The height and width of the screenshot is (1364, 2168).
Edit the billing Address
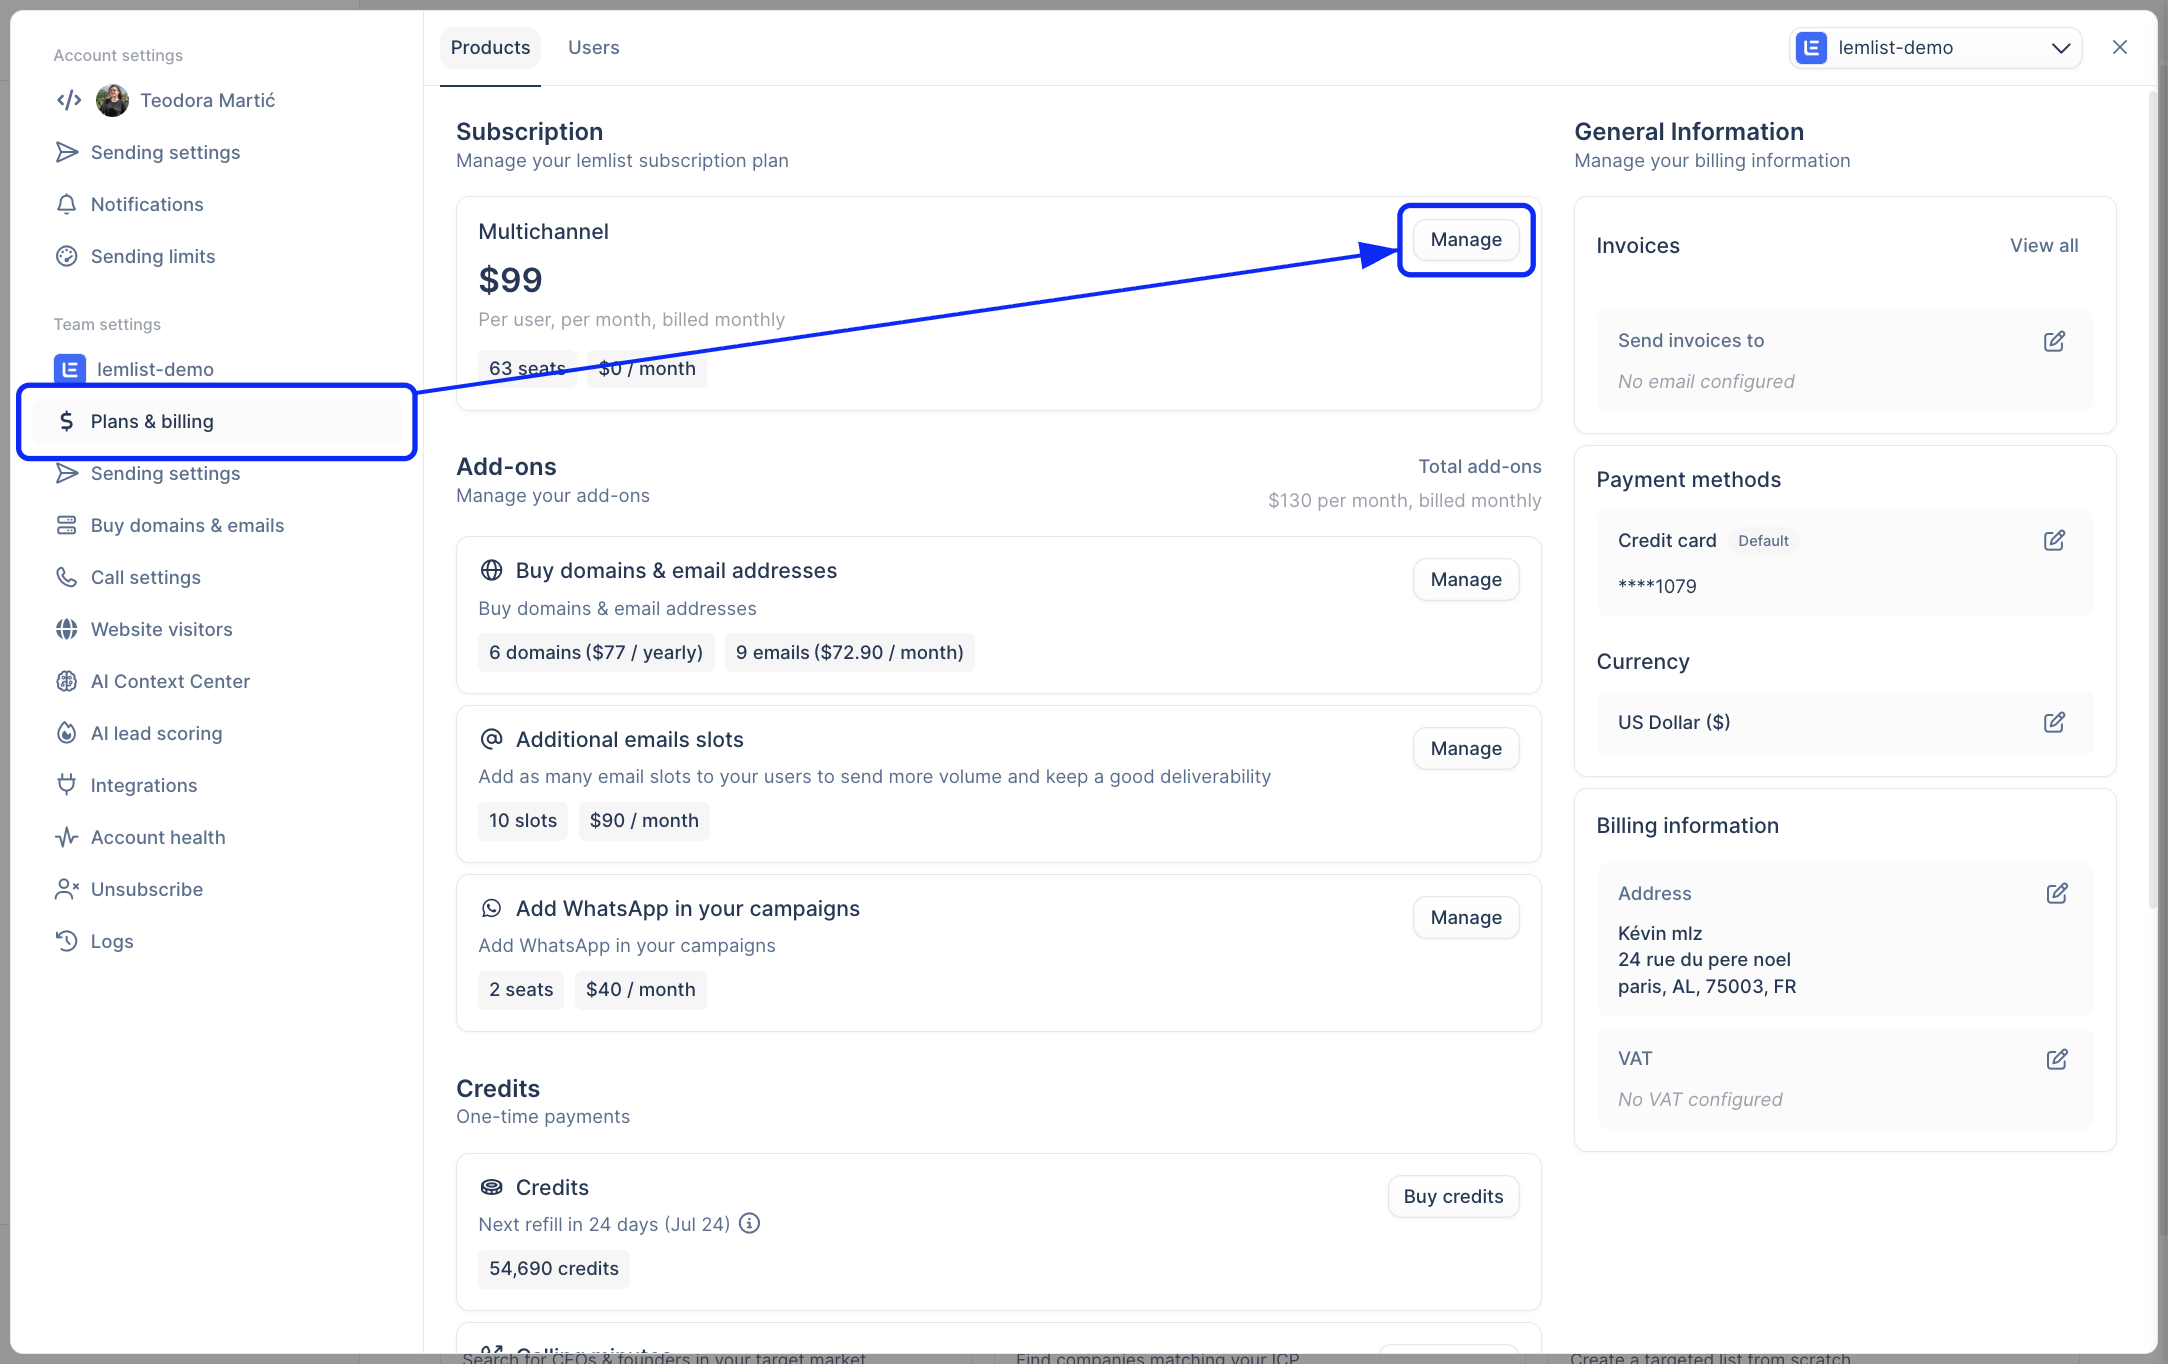click(x=2057, y=893)
